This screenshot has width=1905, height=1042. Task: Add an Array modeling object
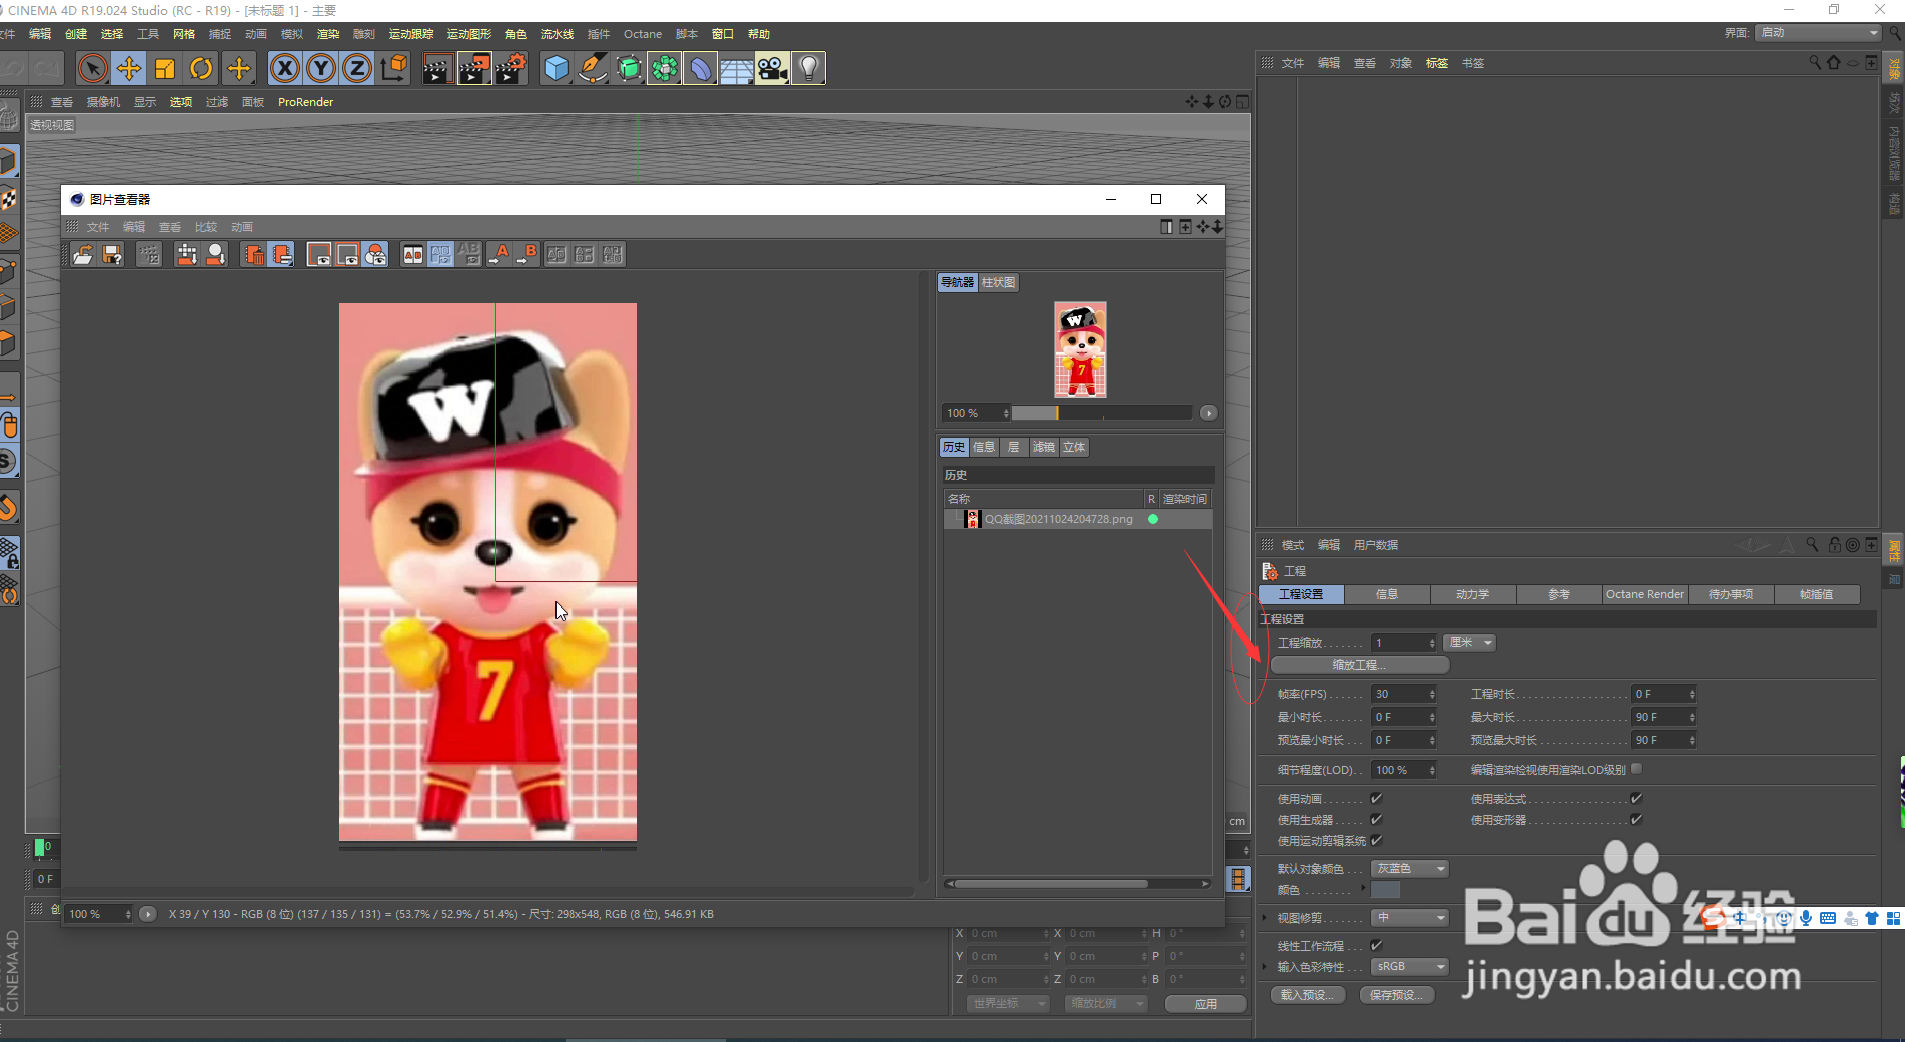664,68
